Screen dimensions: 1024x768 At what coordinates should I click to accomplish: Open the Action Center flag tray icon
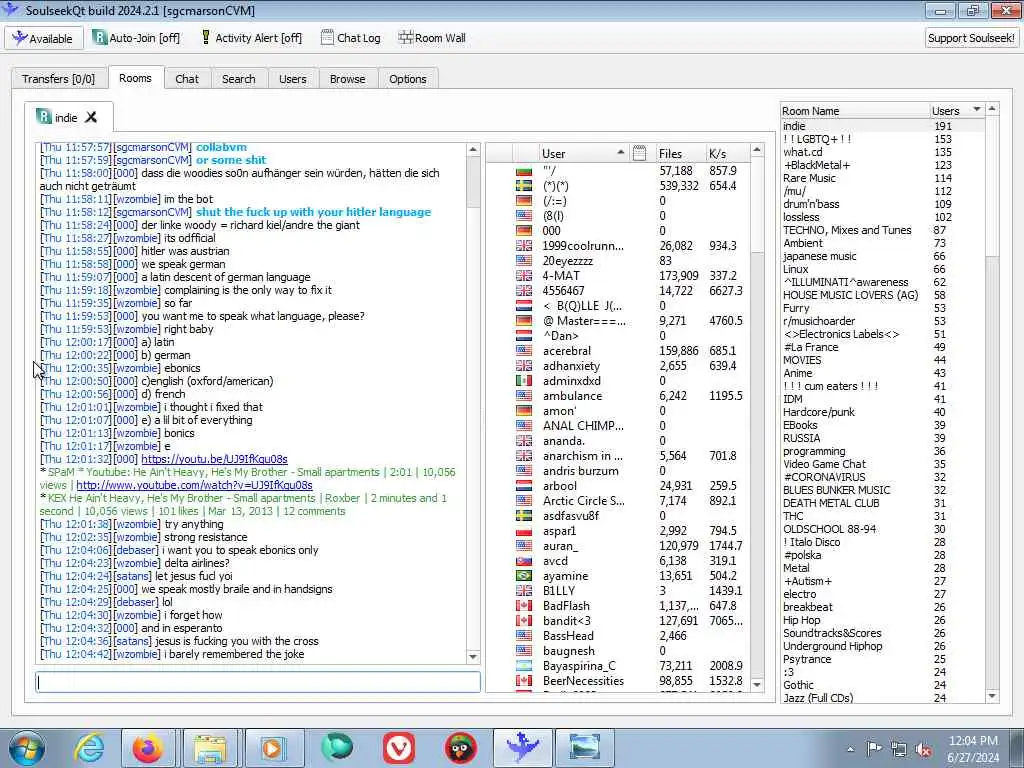[x=874, y=748]
